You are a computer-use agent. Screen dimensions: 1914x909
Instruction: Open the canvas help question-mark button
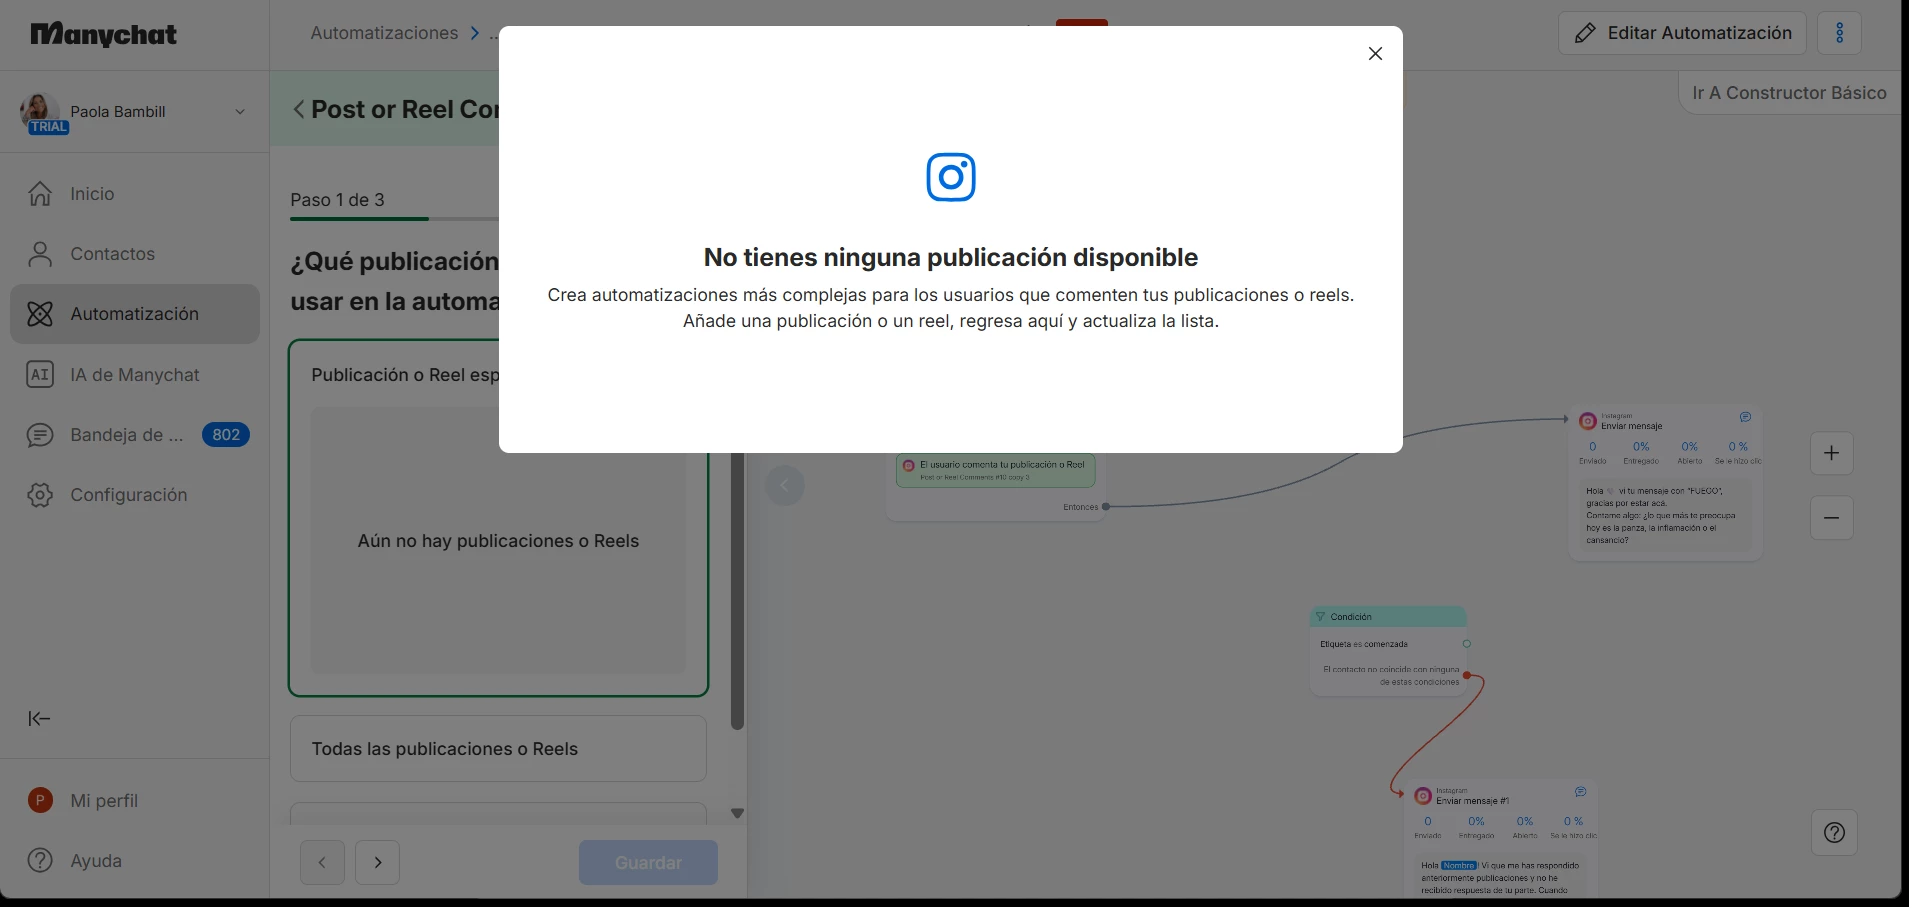(1834, 833)
